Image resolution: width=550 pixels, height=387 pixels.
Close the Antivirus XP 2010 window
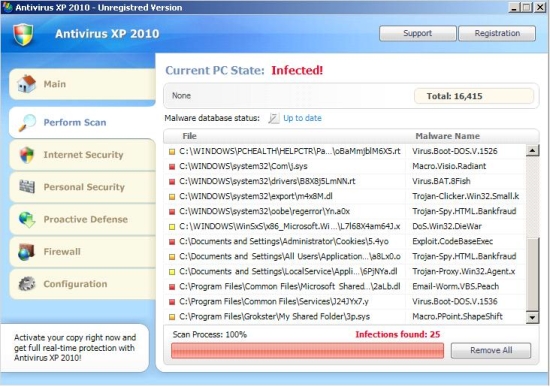click(x=540, y=7)
